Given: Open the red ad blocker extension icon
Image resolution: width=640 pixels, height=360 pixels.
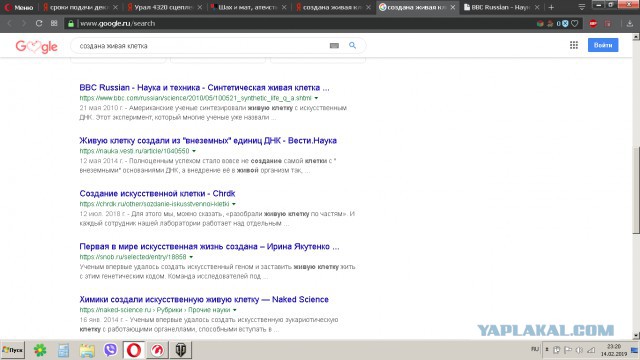Looking at the screenshot, I should (x=593, y=24).
